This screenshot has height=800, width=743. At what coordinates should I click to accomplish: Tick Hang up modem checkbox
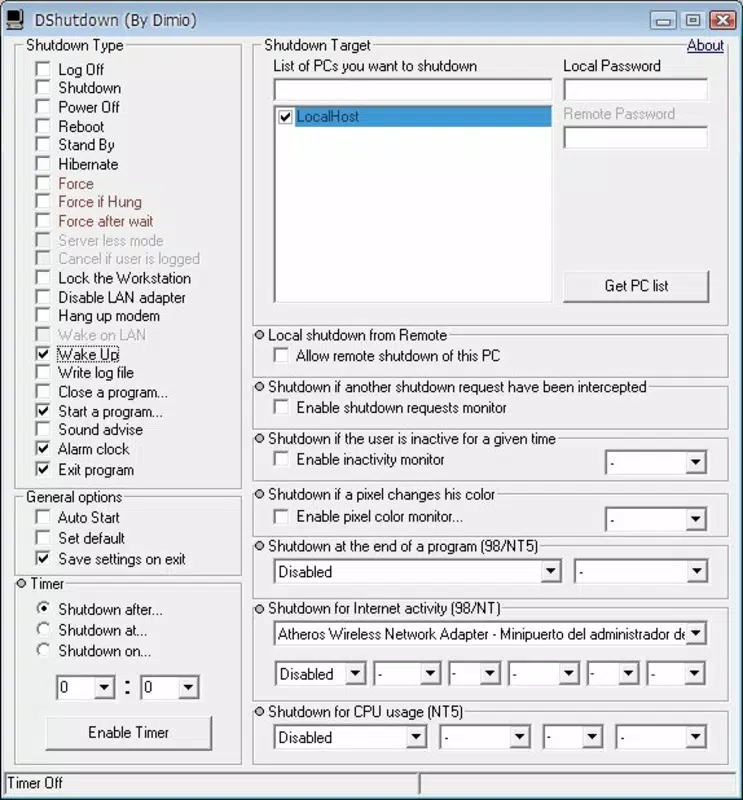pyautogui.click(x=43, y=316)
